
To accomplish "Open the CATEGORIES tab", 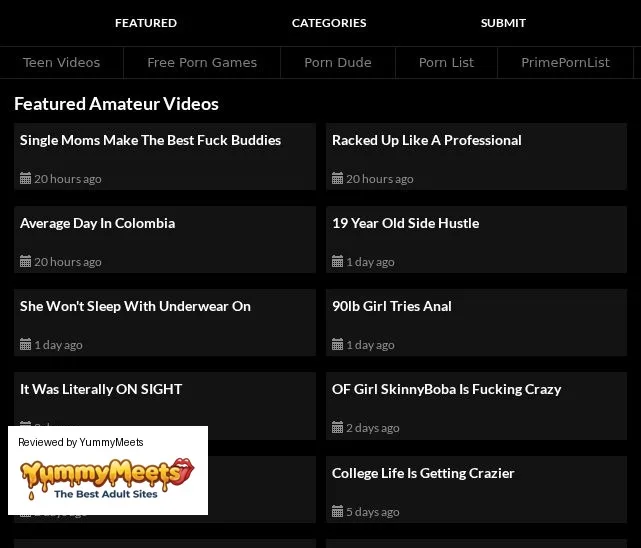I will tap(329, 23).
